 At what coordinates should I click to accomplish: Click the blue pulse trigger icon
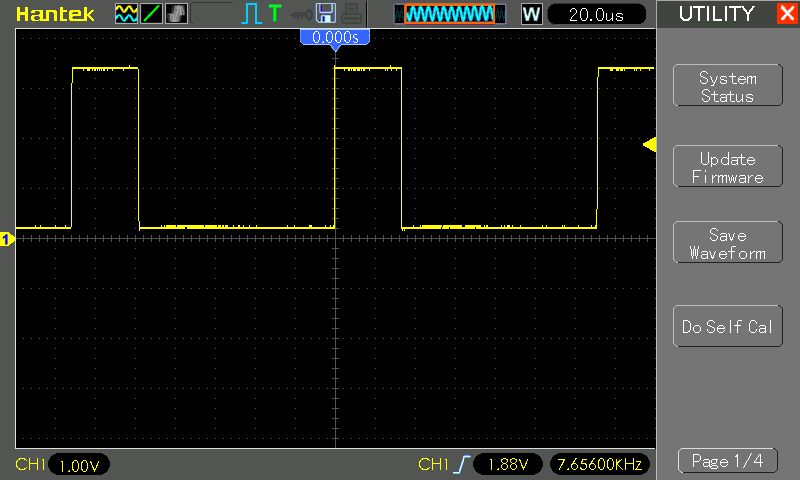point(251,14)
